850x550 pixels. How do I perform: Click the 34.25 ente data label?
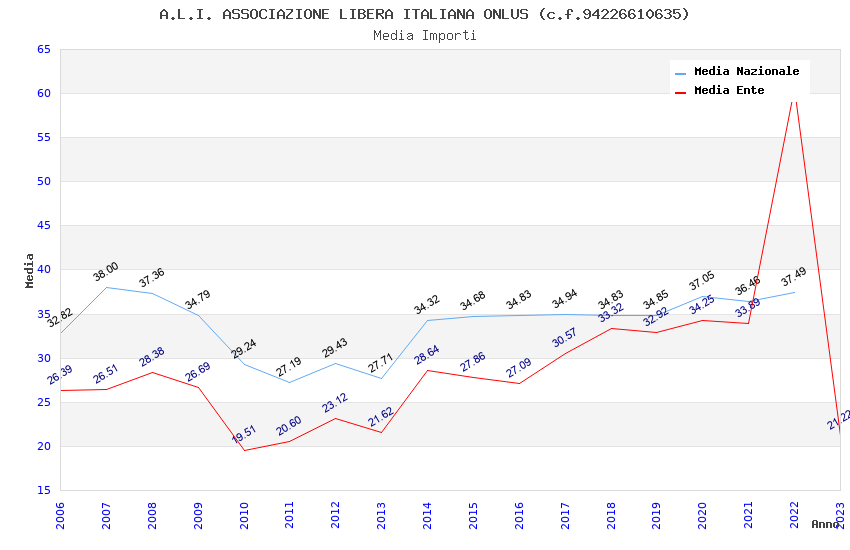[x=702, y=305]
